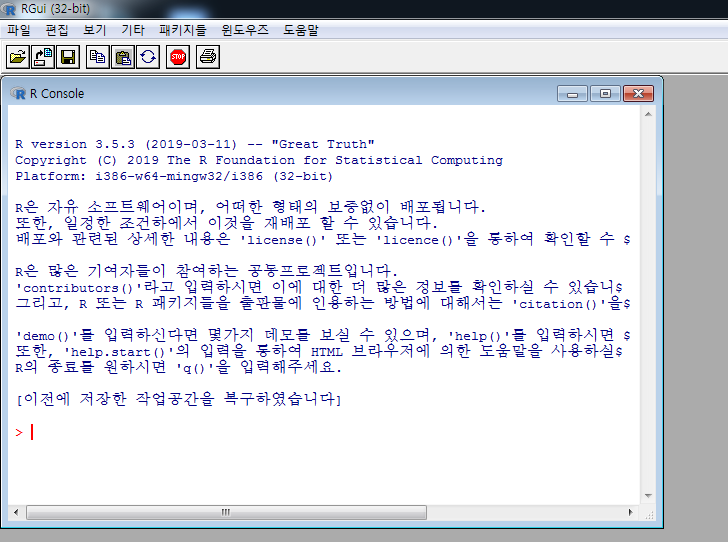The width and height of the screenshot is (728, 542).
Task: Open the 패키지들 menu
Action: [182, 30]
